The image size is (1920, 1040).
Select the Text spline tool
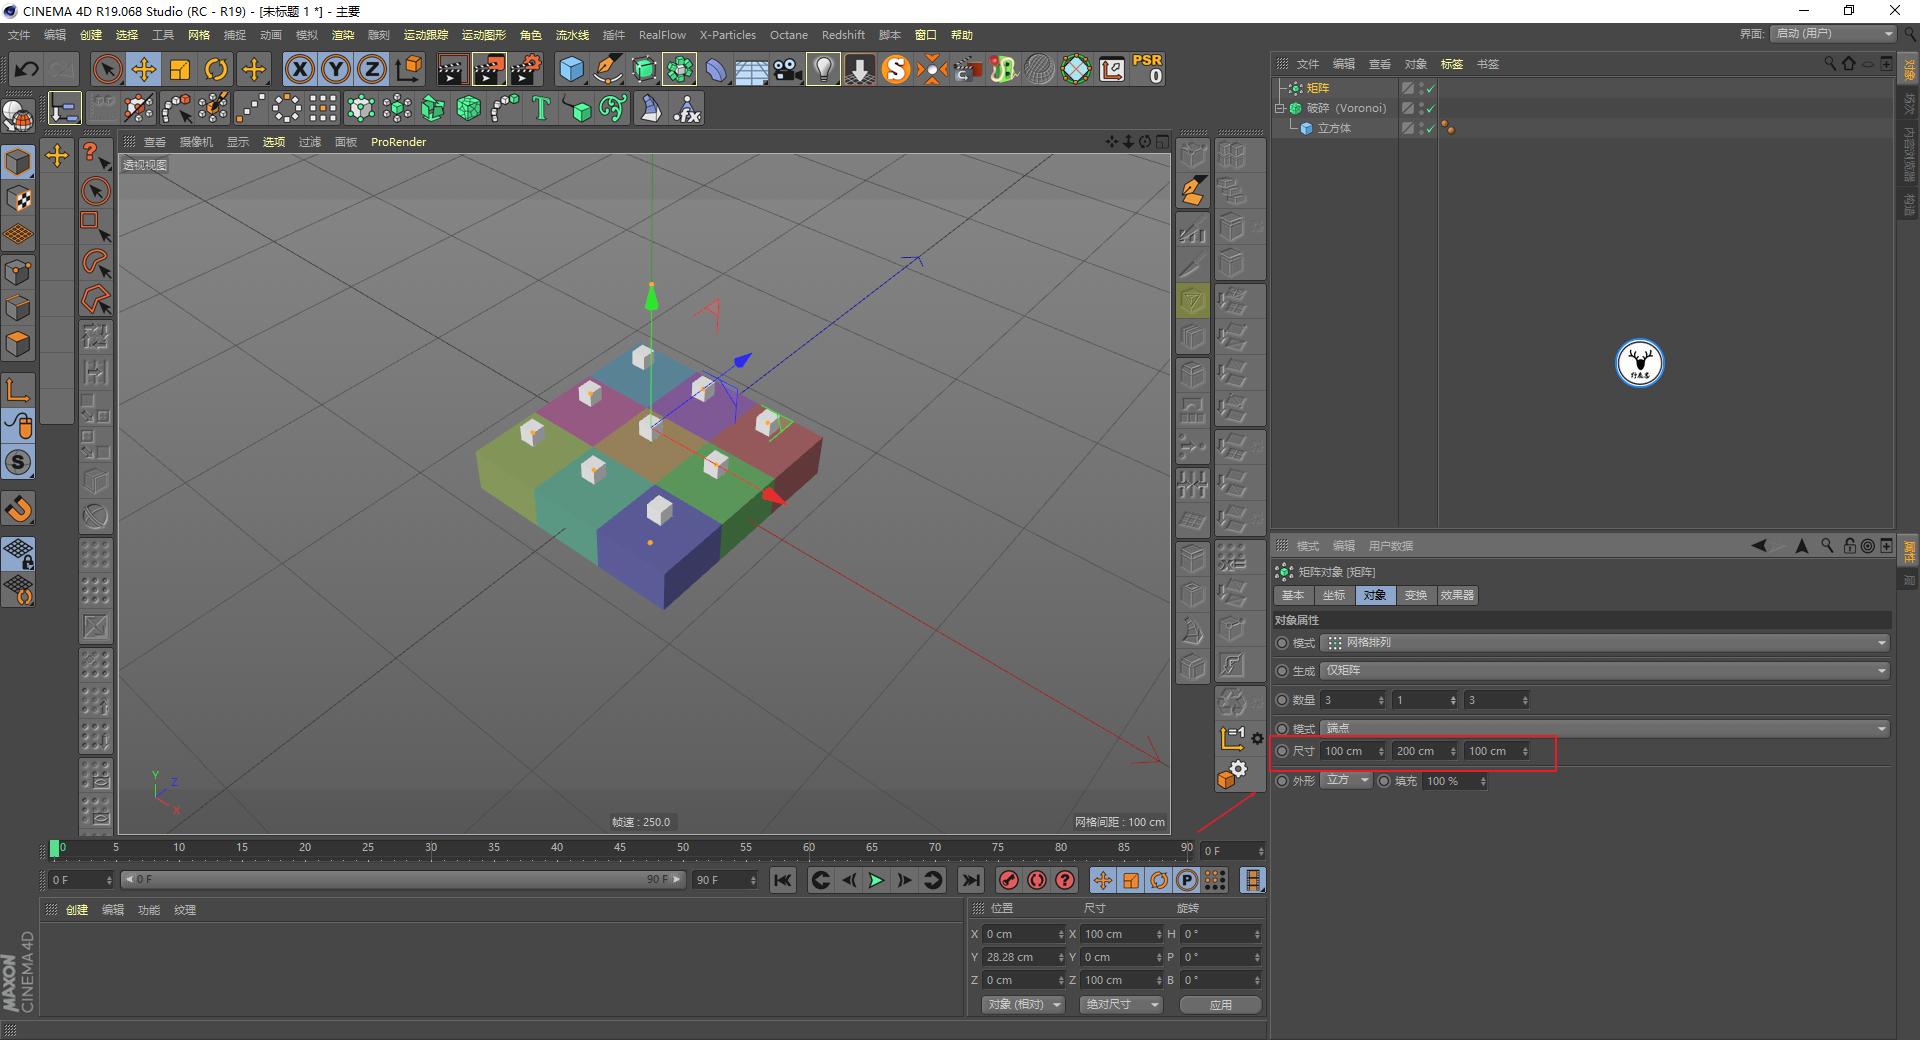tap(541, 108)
